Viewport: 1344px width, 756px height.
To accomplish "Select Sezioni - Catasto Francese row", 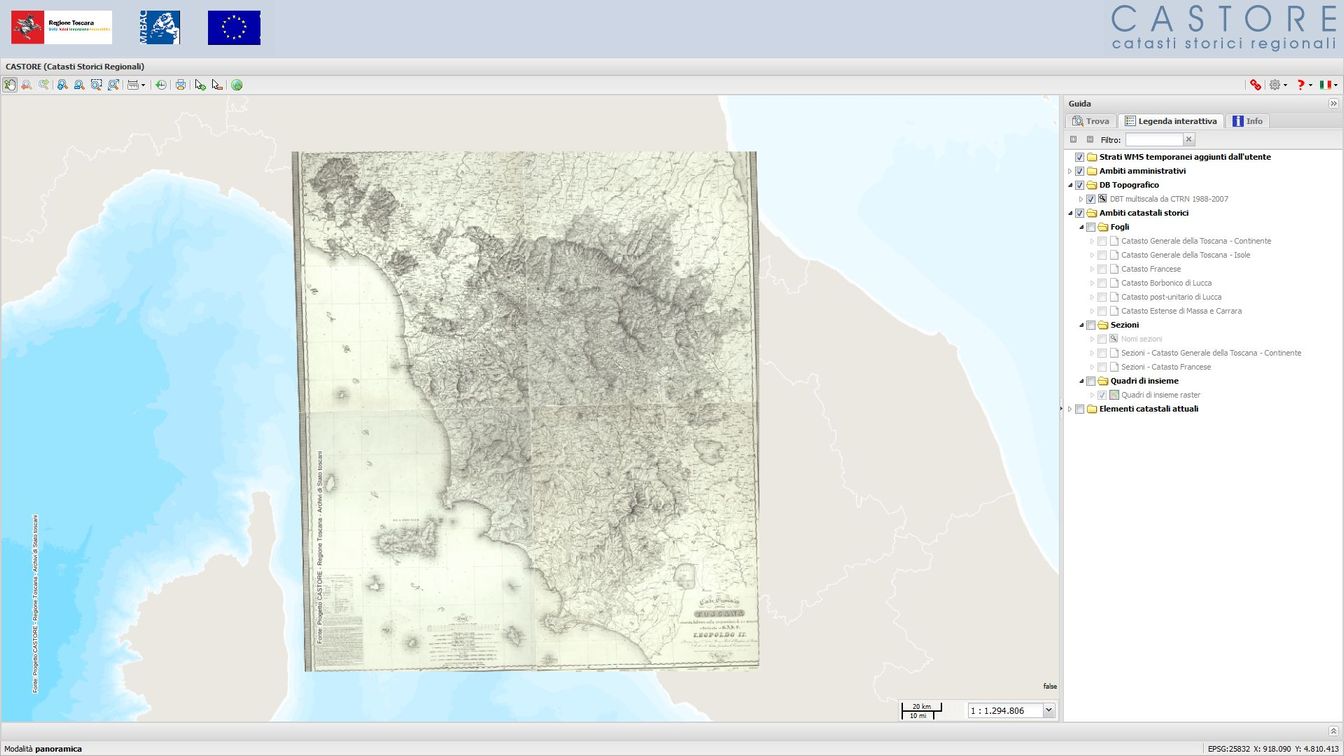I will [1166, 367].
